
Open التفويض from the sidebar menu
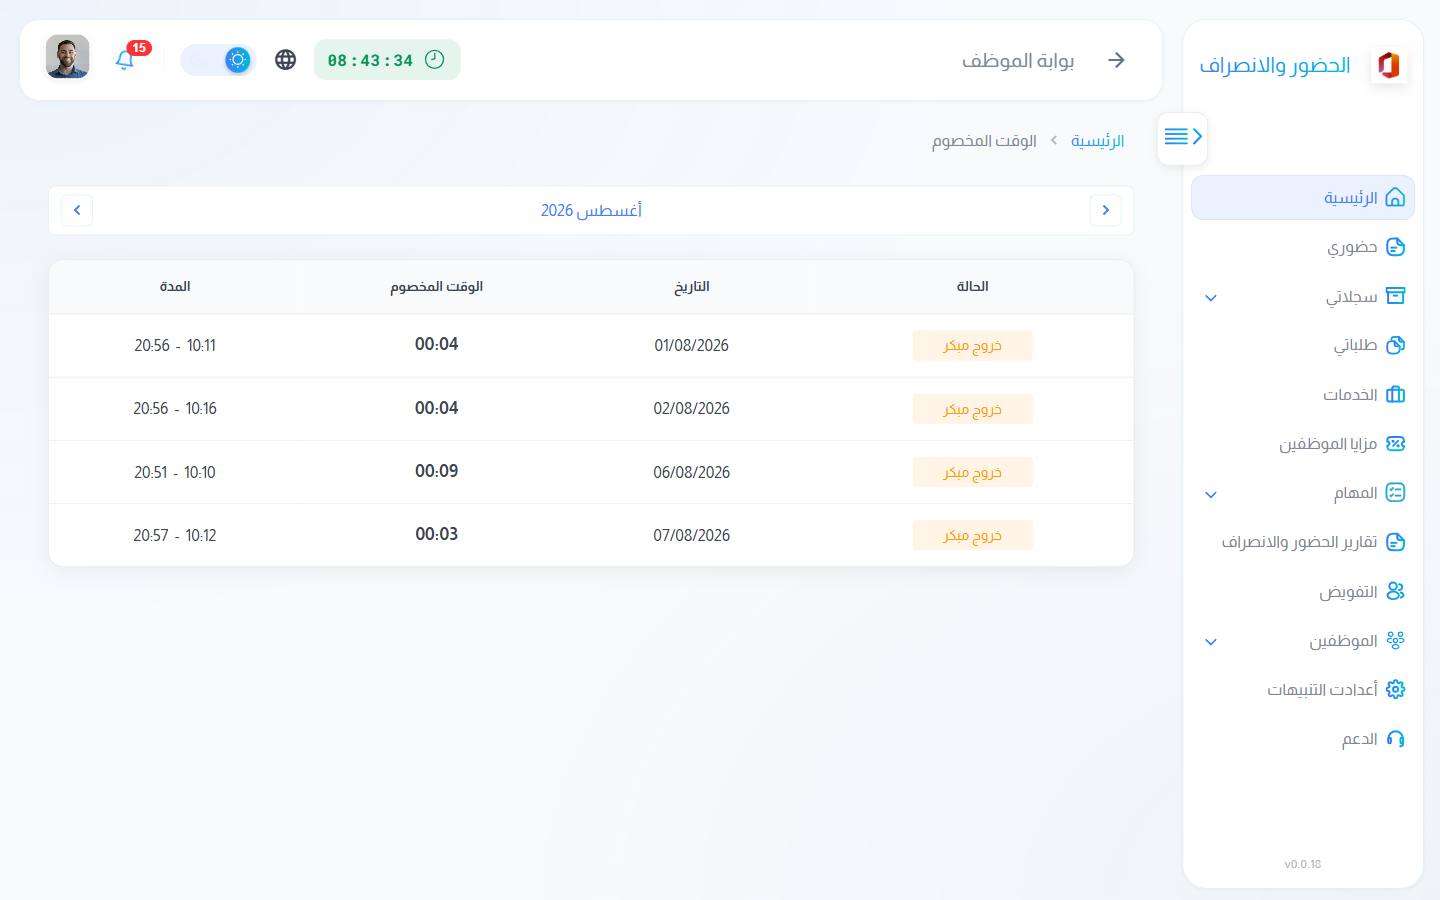(x=1303, y=591)
